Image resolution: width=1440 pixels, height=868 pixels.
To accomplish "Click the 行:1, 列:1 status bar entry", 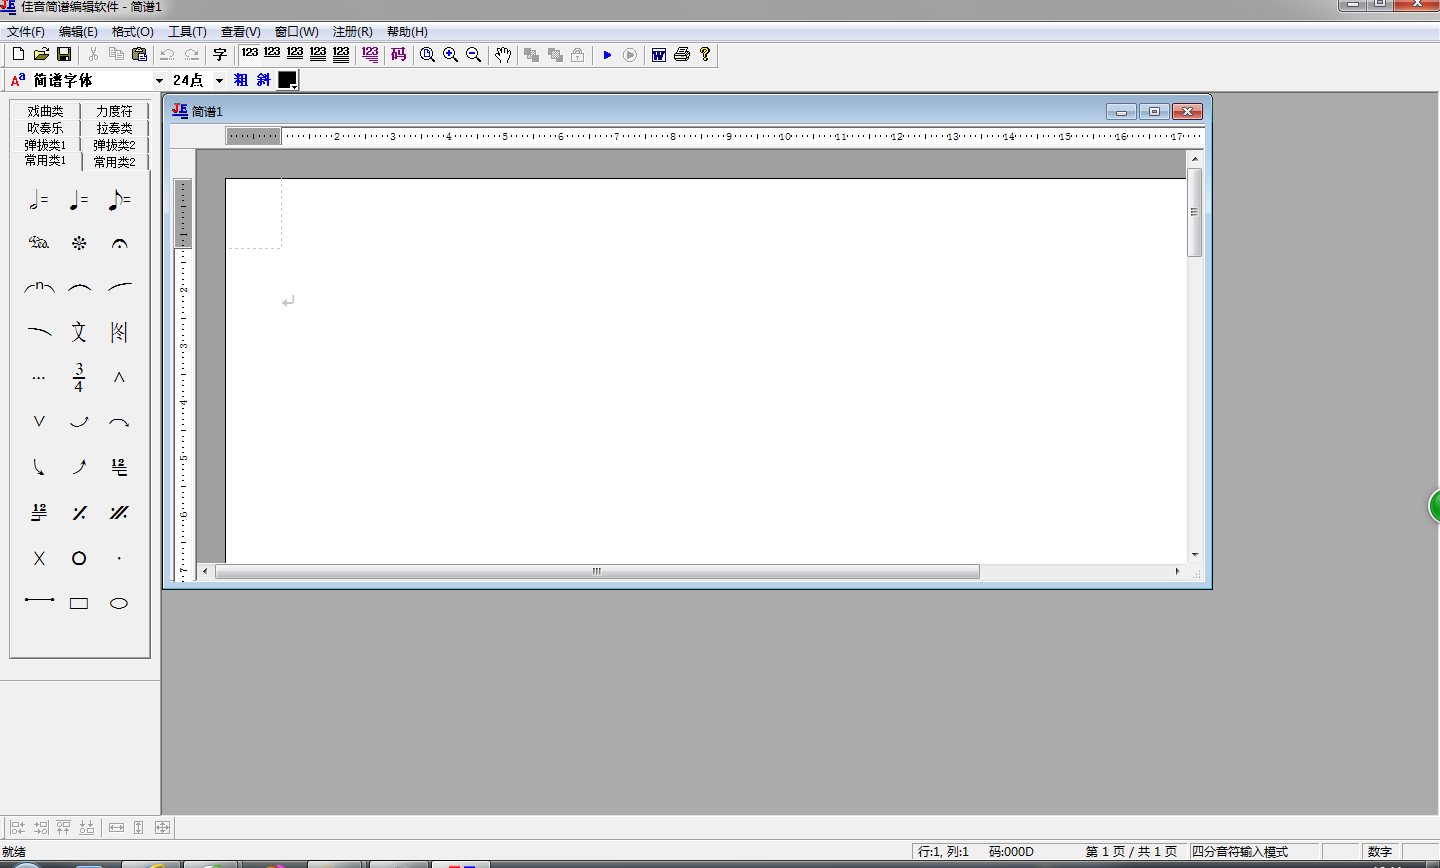I will point(944,852).
